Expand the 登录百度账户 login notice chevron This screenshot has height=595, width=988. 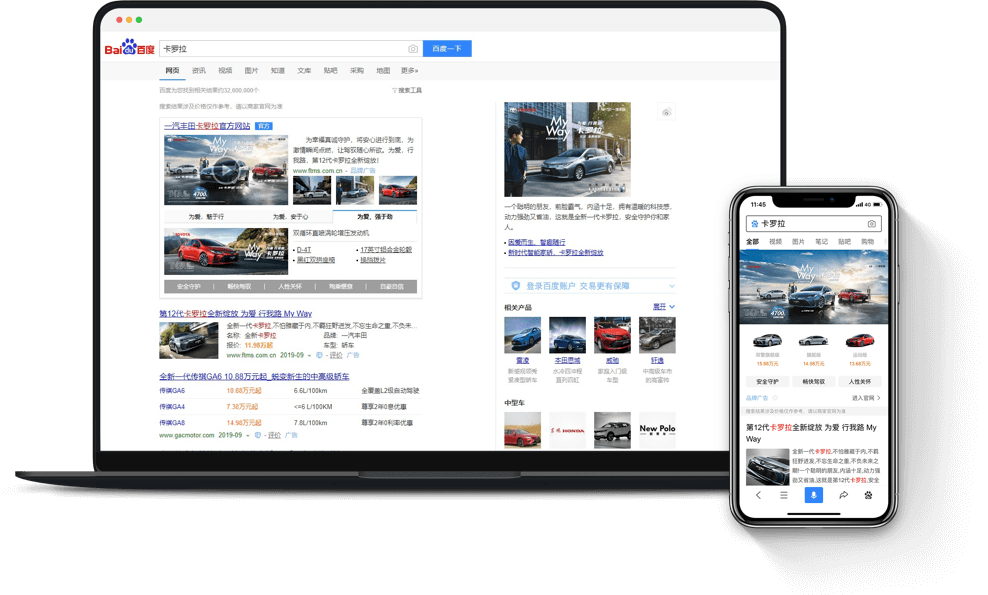coord(671,286)
